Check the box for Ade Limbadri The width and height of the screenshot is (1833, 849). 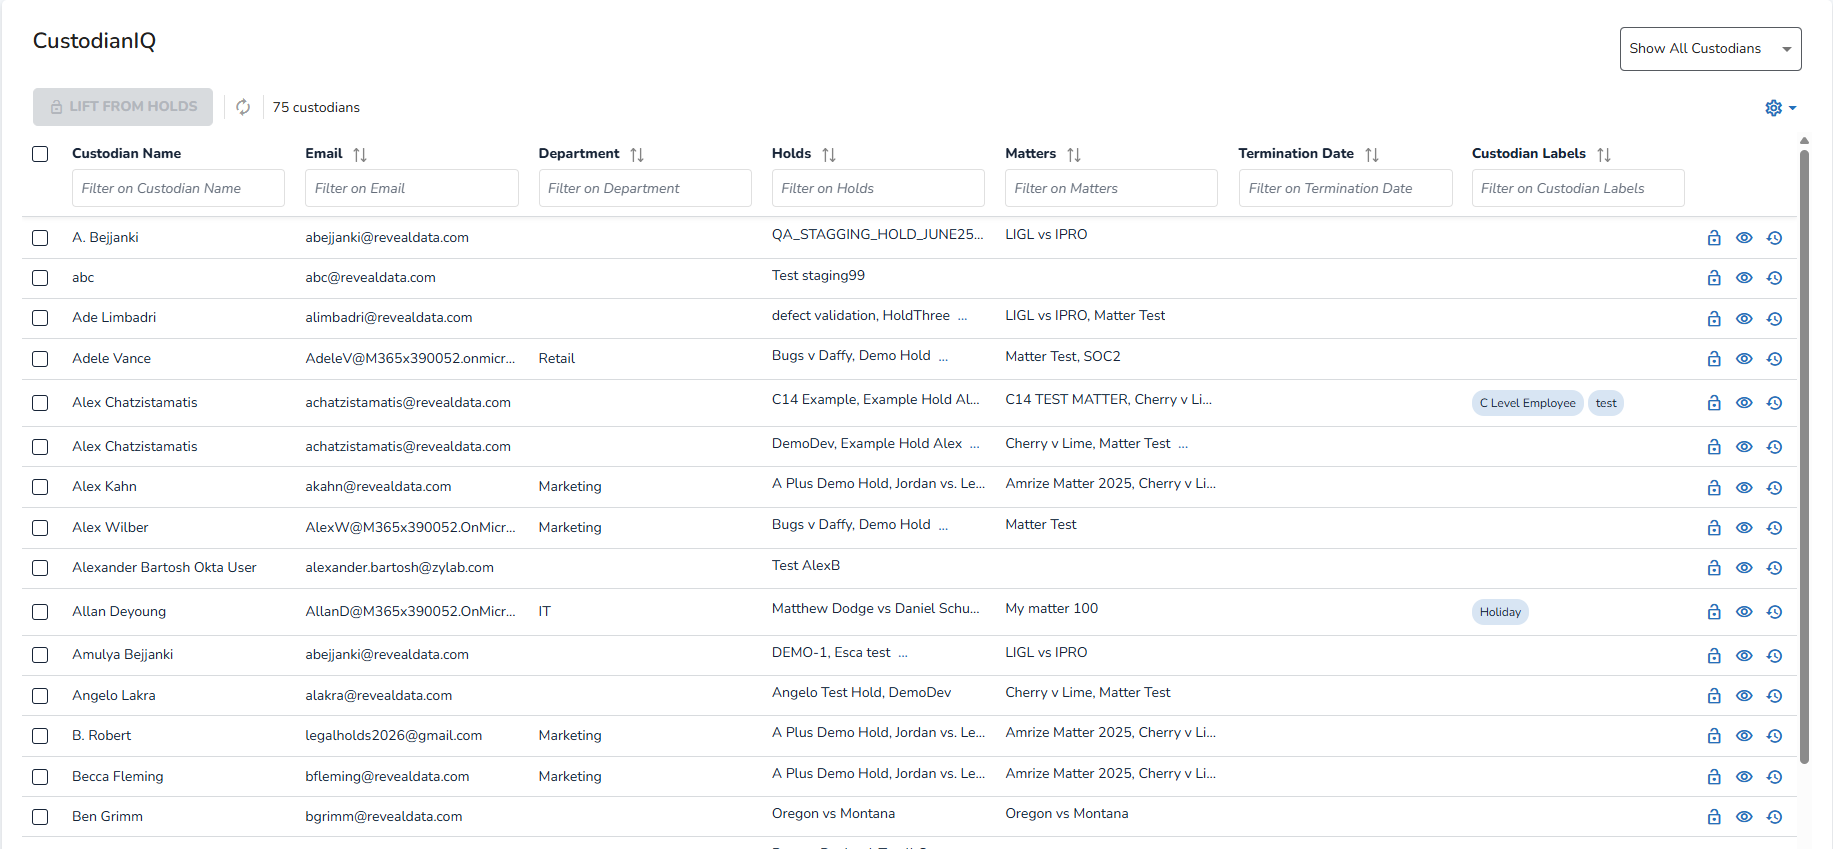point(40,318)
